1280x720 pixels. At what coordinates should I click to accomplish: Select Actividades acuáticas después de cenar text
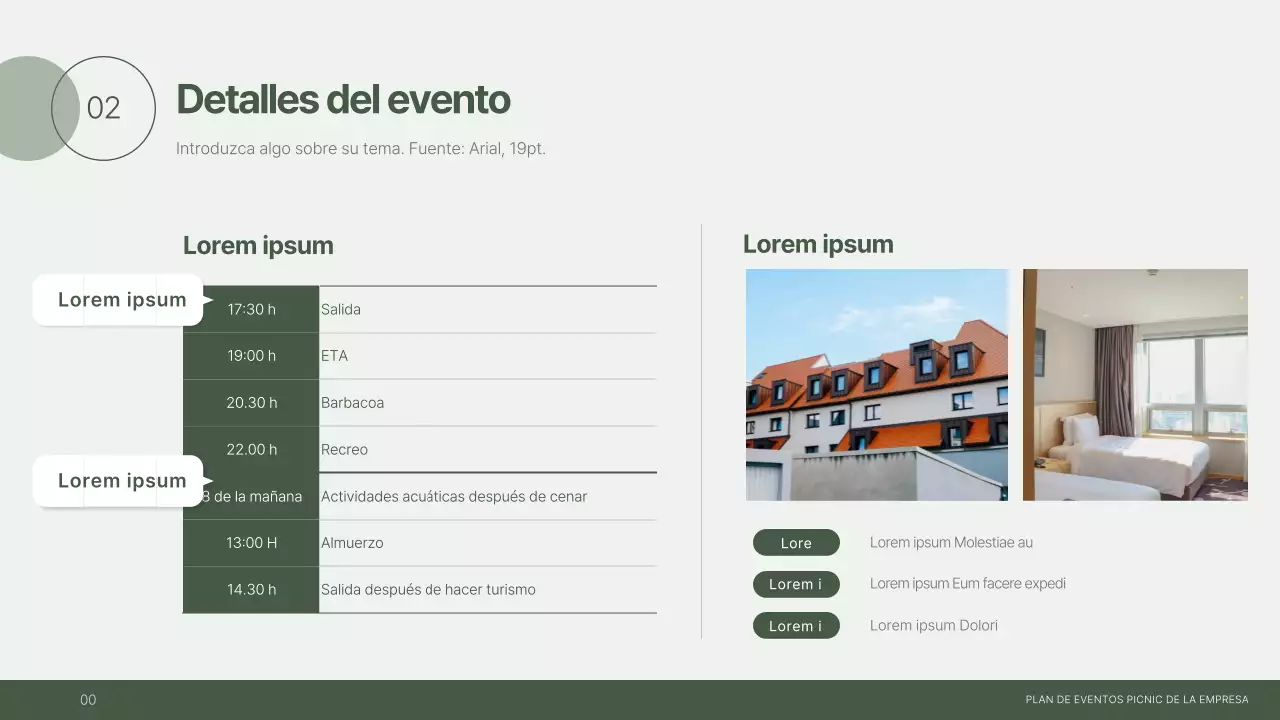(453, 497)
